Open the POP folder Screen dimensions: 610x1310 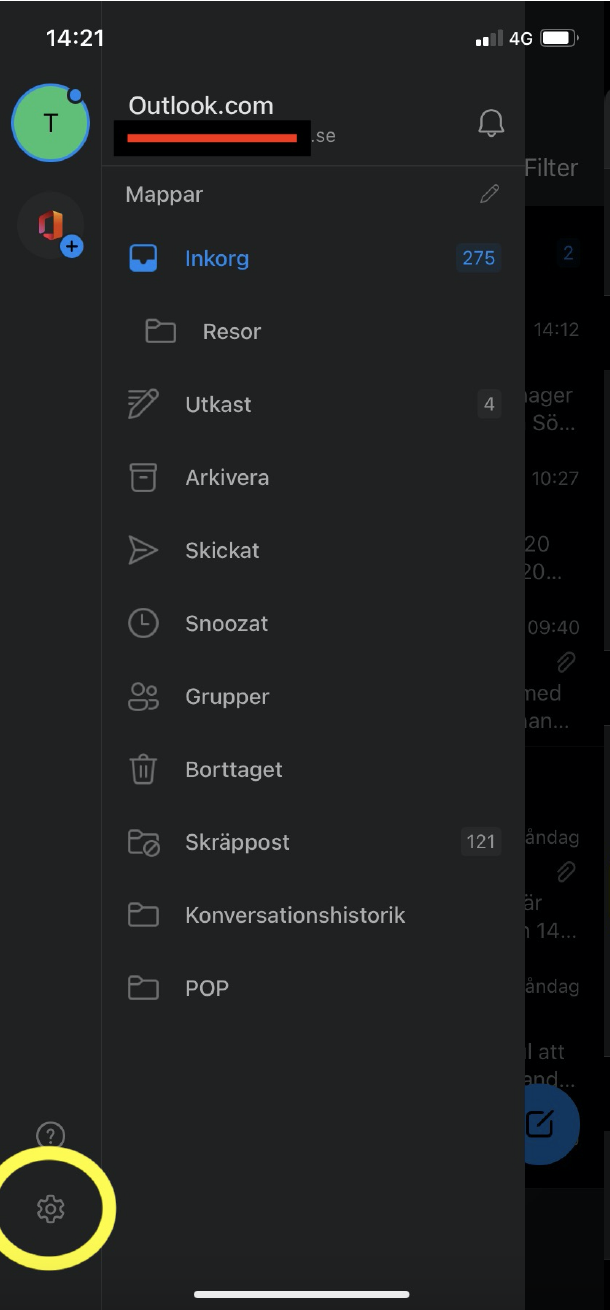point(207,988)
